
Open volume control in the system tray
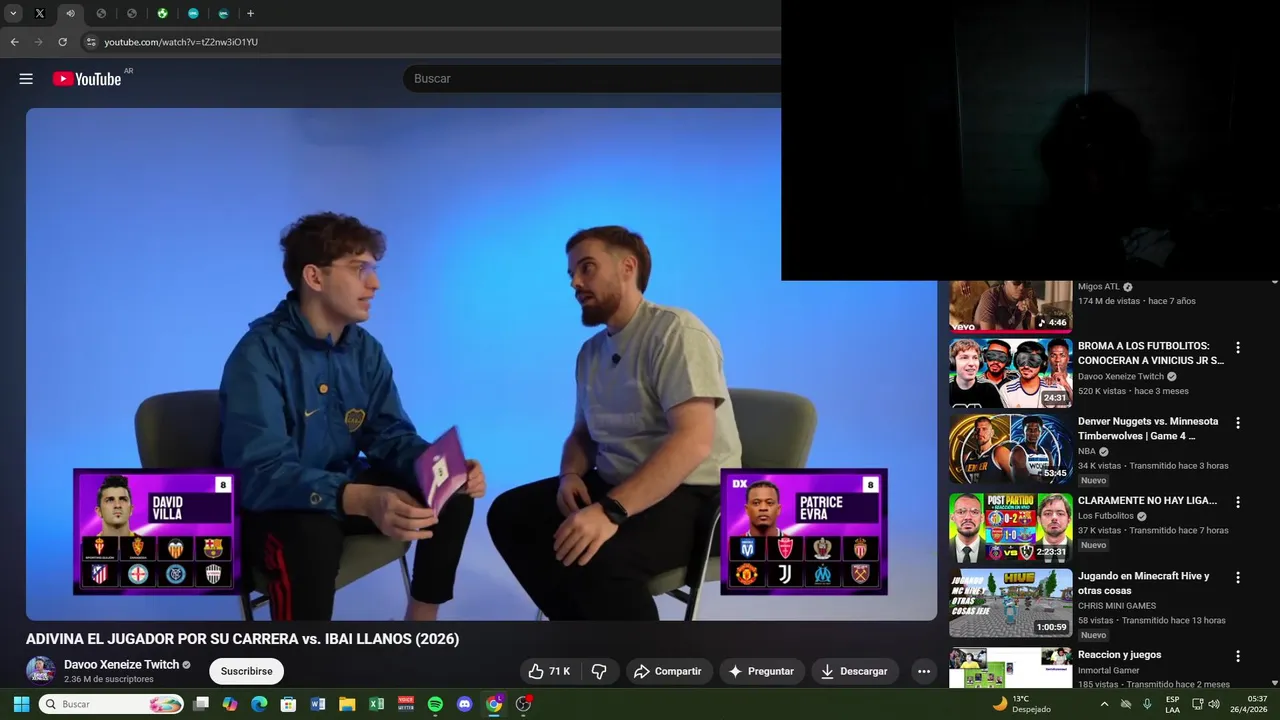click(x=1214, y=704)
